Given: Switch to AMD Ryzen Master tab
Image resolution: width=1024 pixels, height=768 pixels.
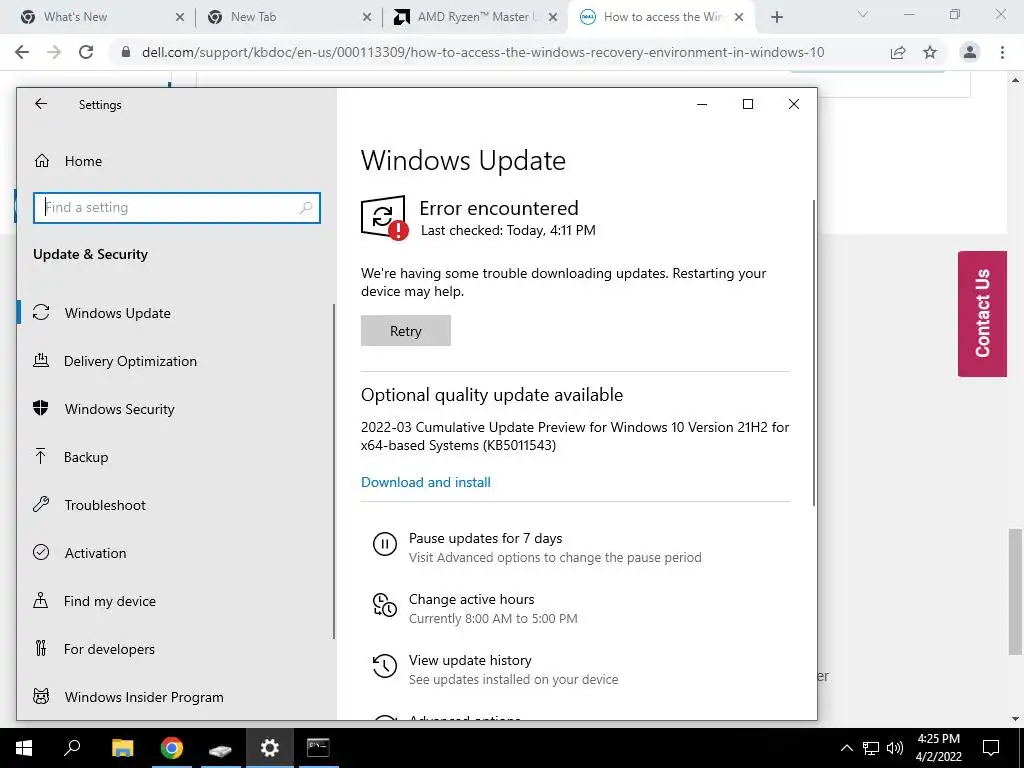Looking at the screenshot, I should pos(473,17).
